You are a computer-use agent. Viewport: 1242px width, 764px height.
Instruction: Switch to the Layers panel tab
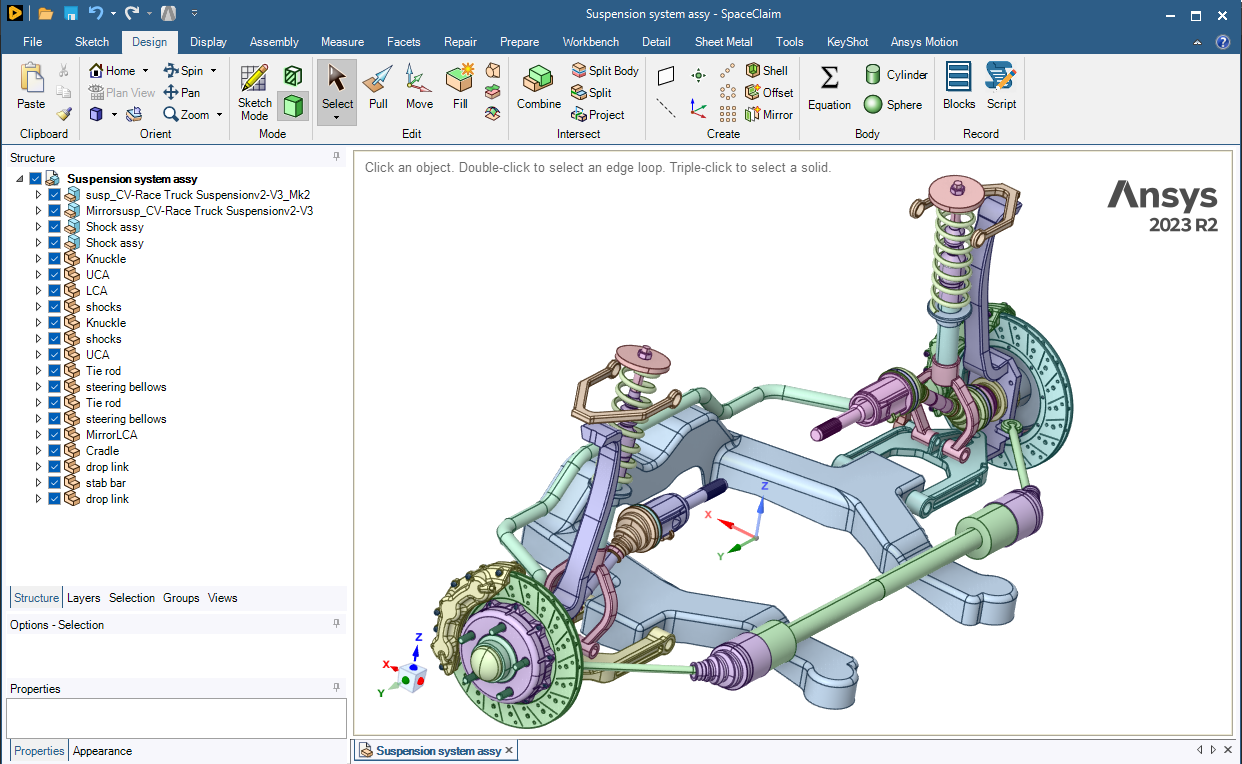point(84,598)
